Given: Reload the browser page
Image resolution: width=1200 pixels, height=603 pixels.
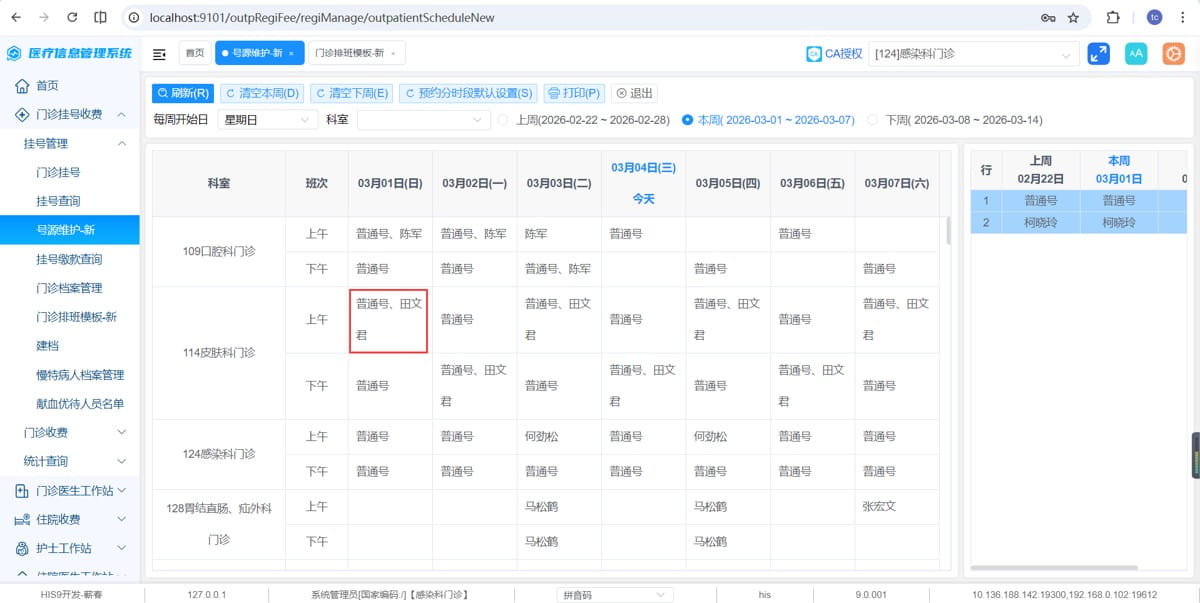Looking at the screenshot, I should tap(73, 17).
